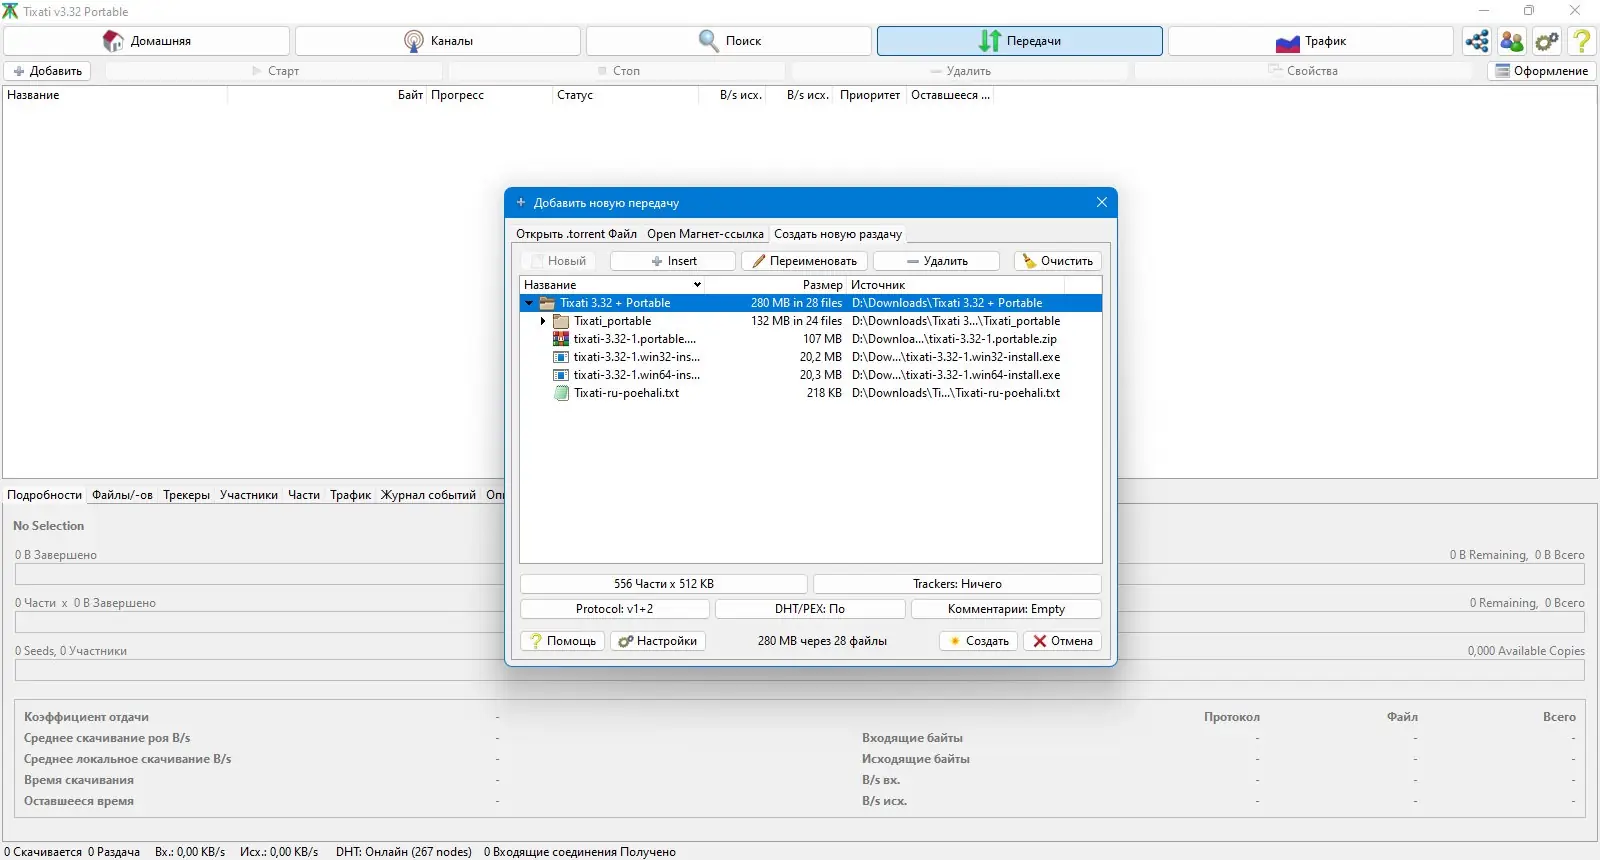Click the D:\Downloads\Tixati 3.32 + Portable source path

point(947,303)
